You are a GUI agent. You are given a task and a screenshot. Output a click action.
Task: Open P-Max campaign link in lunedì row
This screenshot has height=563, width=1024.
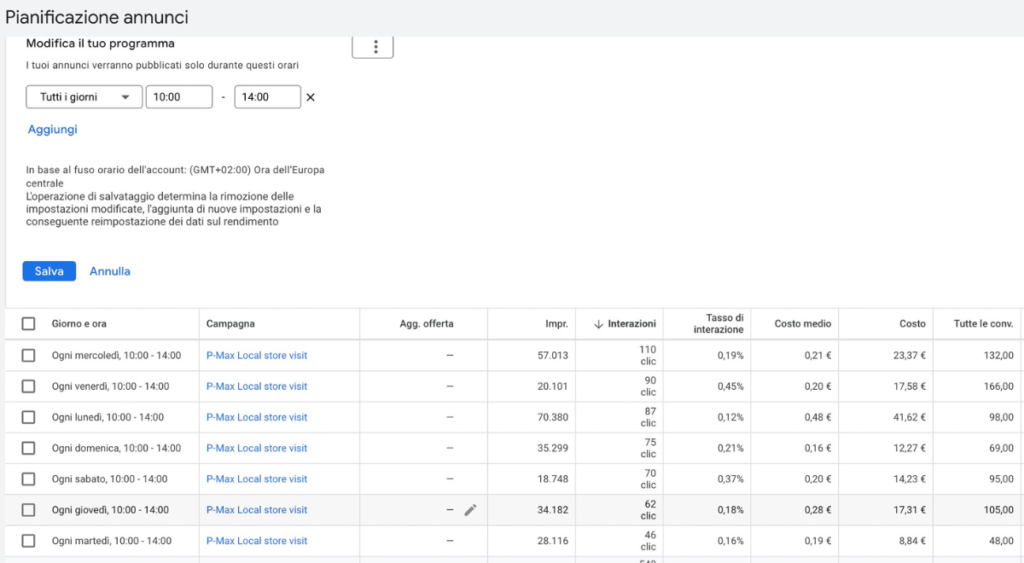pos(257,417)
